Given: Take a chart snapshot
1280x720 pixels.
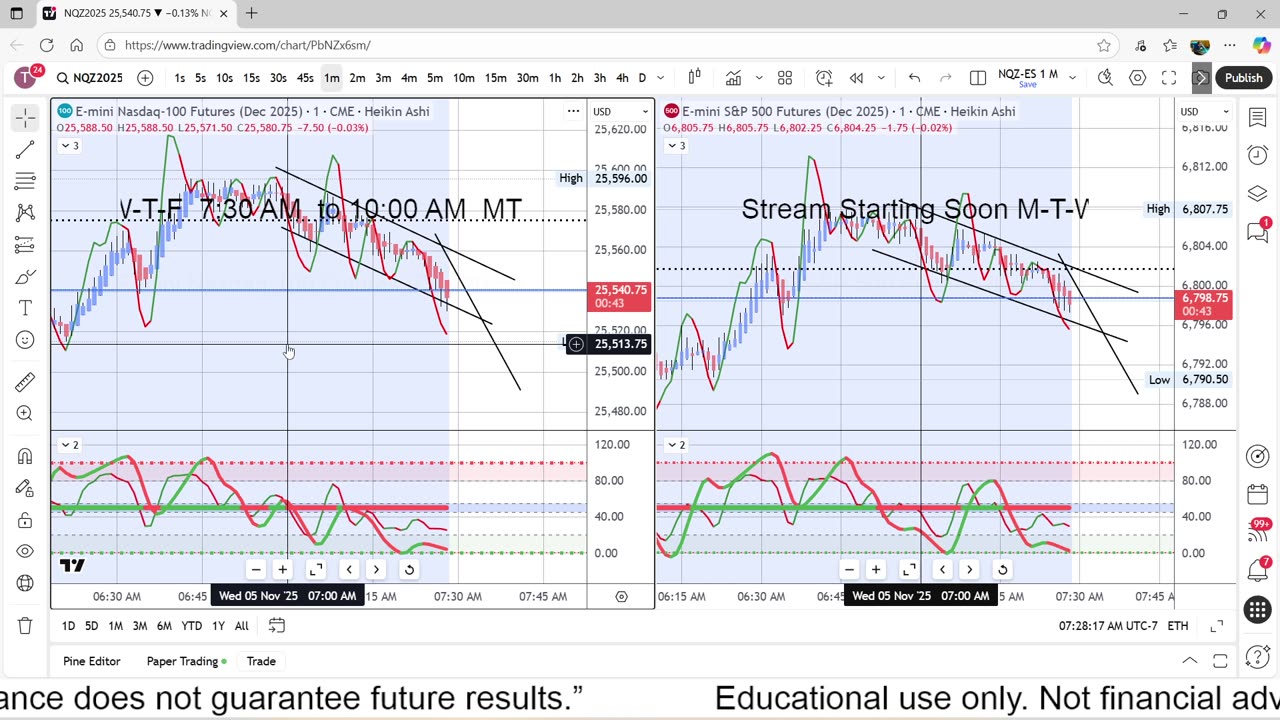Looking at the screenshot, I should (x=1201, y=78).
